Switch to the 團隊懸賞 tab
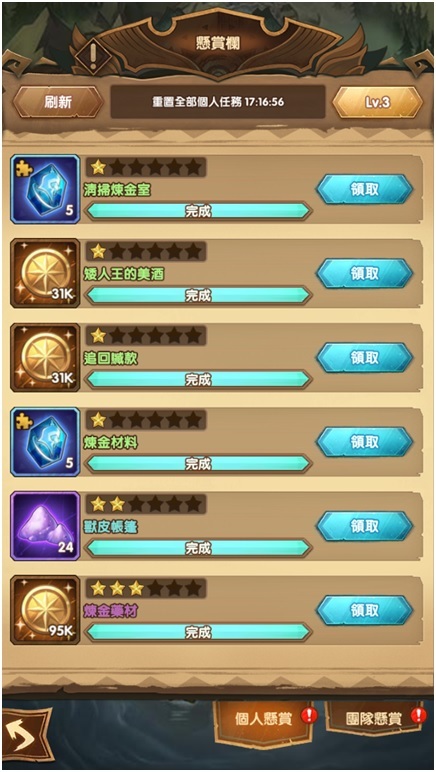This screenshot has width=436, height=772. pyautogui.click(x=376, y=718)
